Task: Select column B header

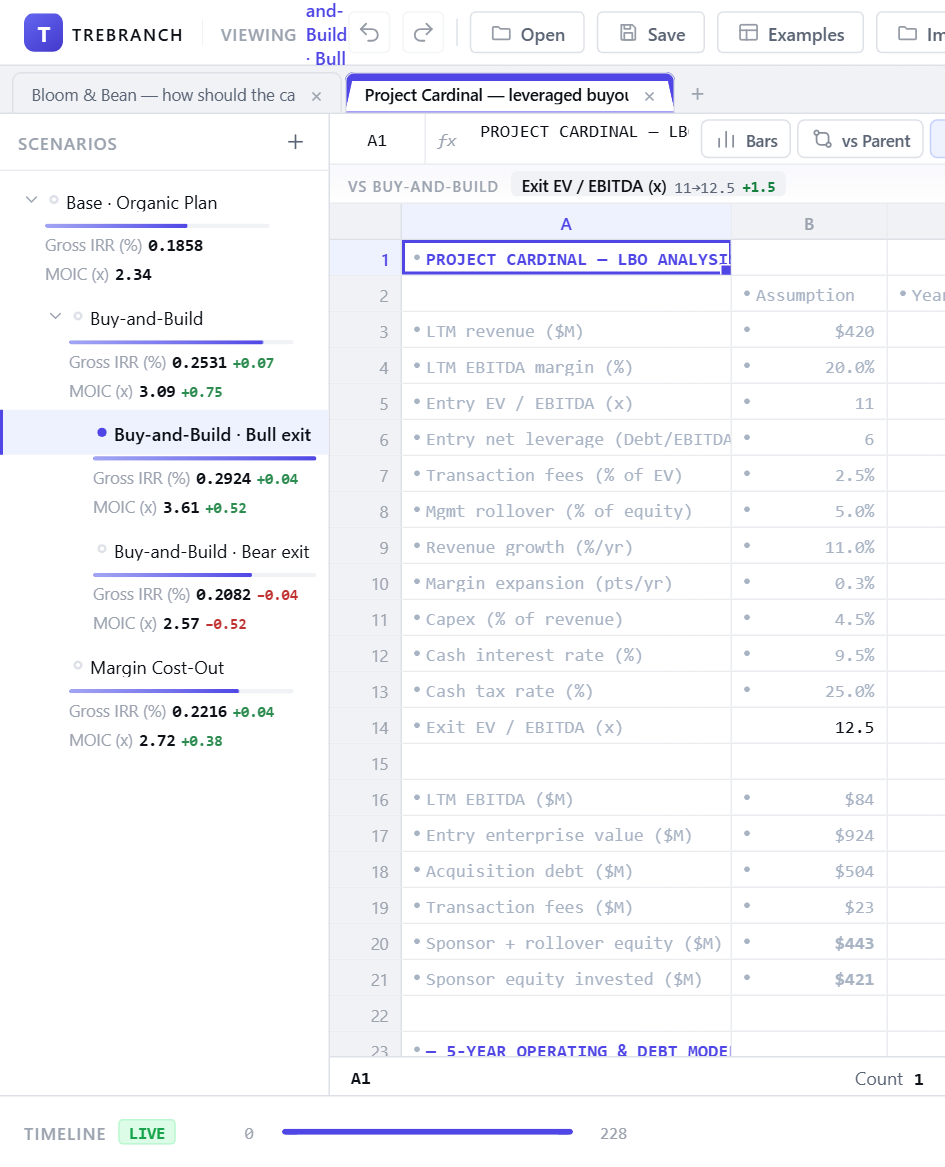Action: click(809, 224)
